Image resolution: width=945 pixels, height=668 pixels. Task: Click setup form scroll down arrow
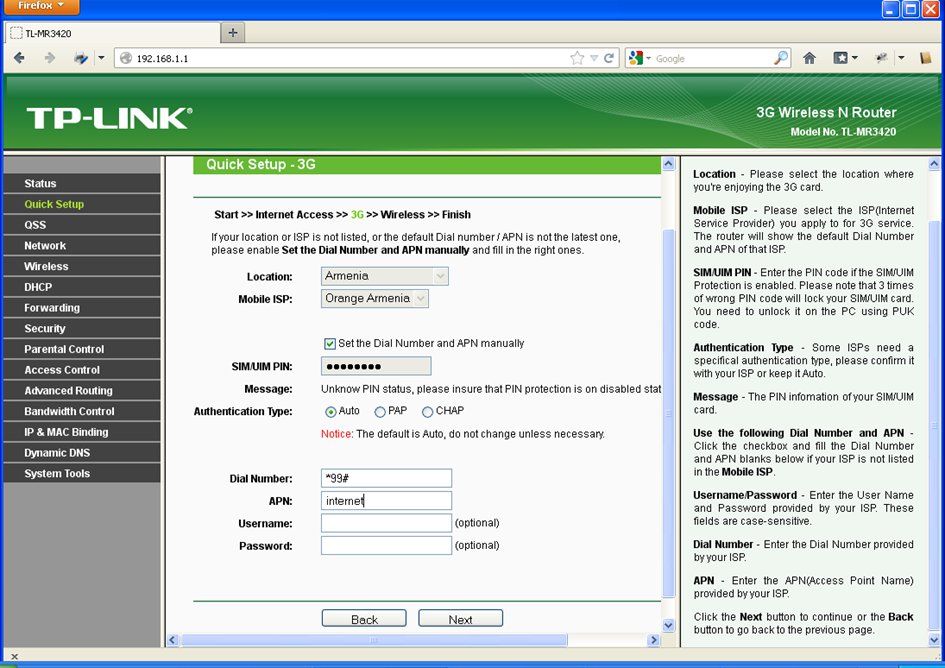pos(668,625)
